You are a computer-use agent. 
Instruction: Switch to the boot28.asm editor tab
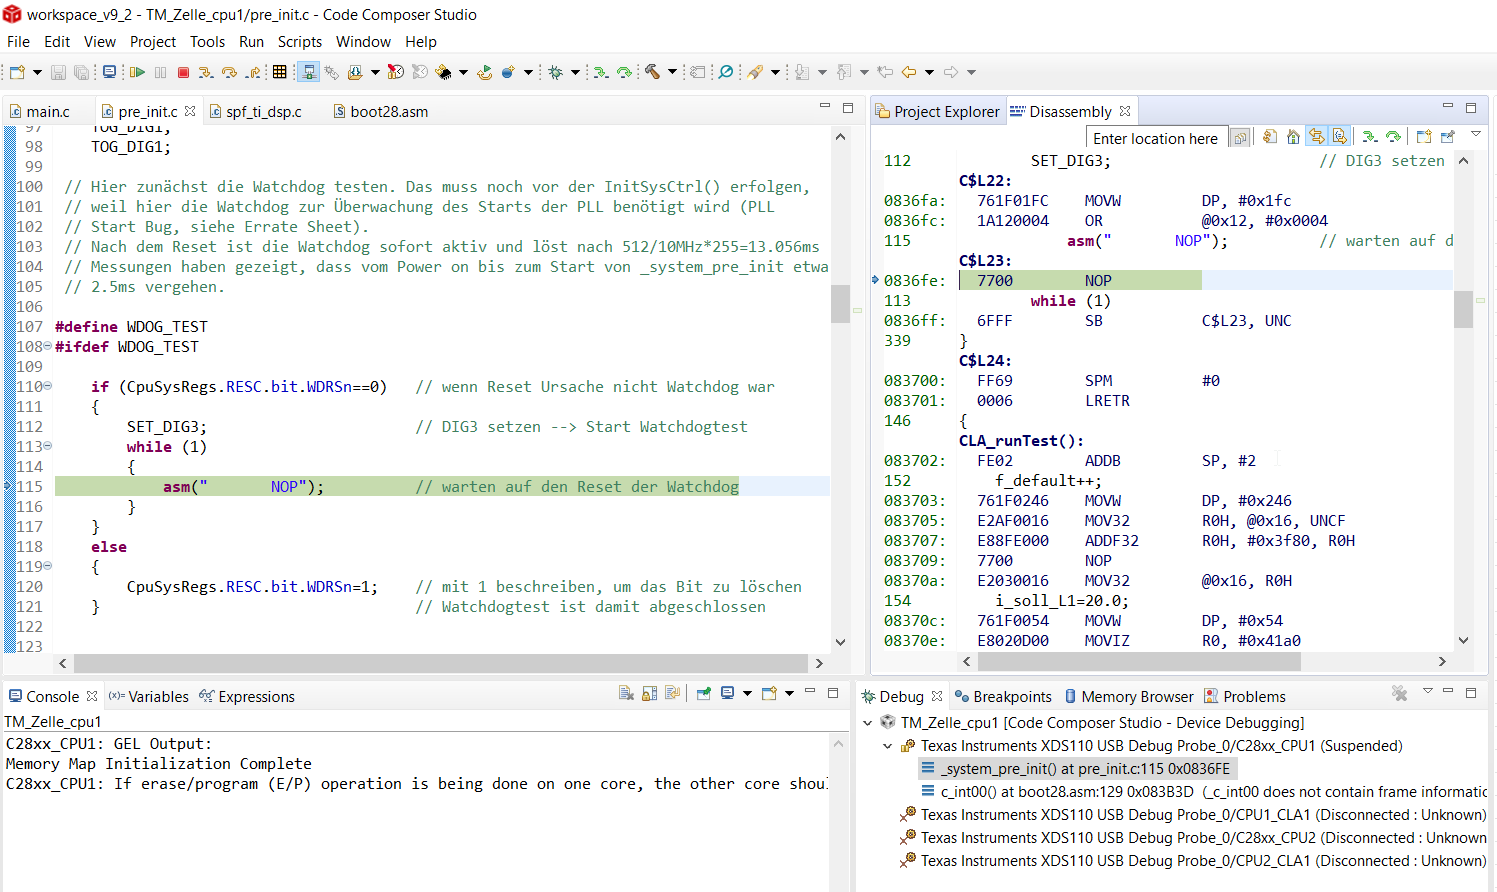pyautogui.click(x=388, y=112)
